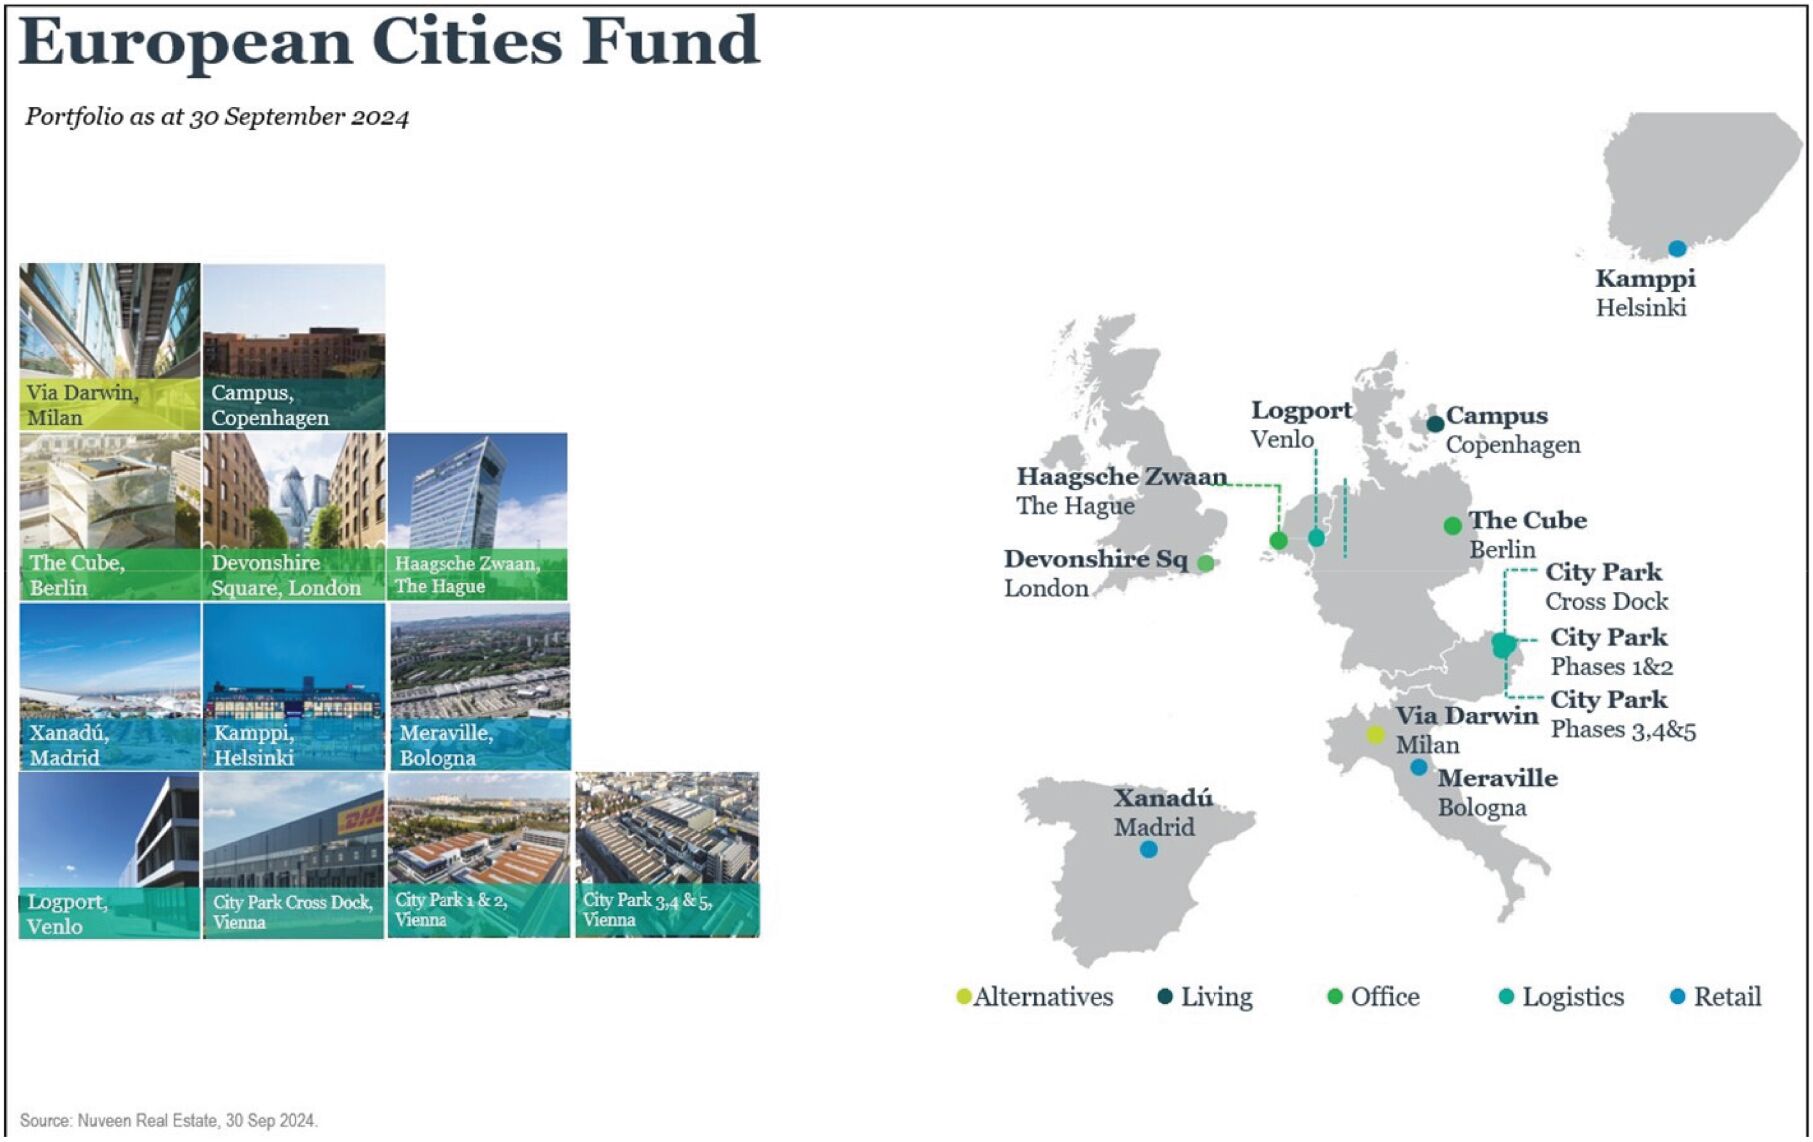
Task: Click the City Park Vienna map marker
Action: (1503, 645)
